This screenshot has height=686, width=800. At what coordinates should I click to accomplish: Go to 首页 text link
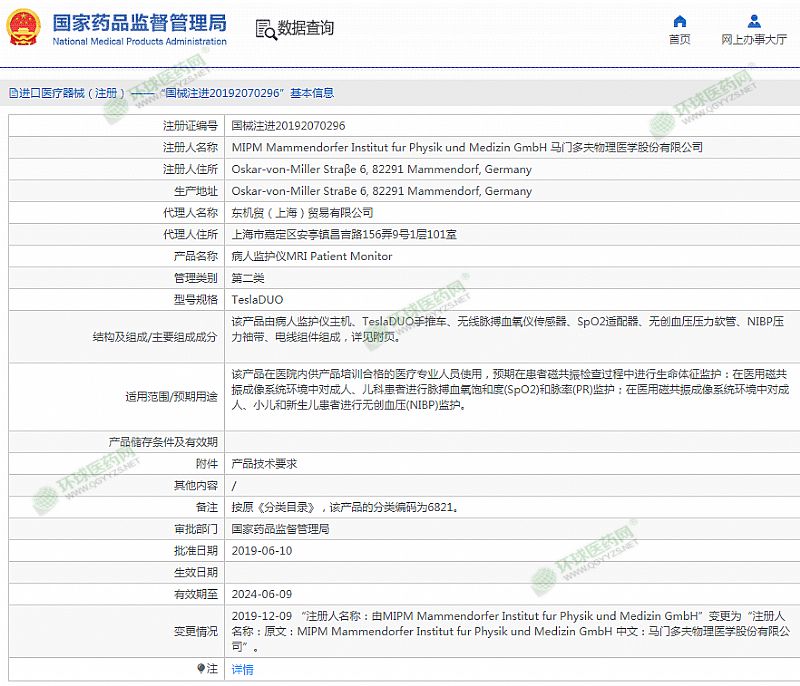point(679,40)
